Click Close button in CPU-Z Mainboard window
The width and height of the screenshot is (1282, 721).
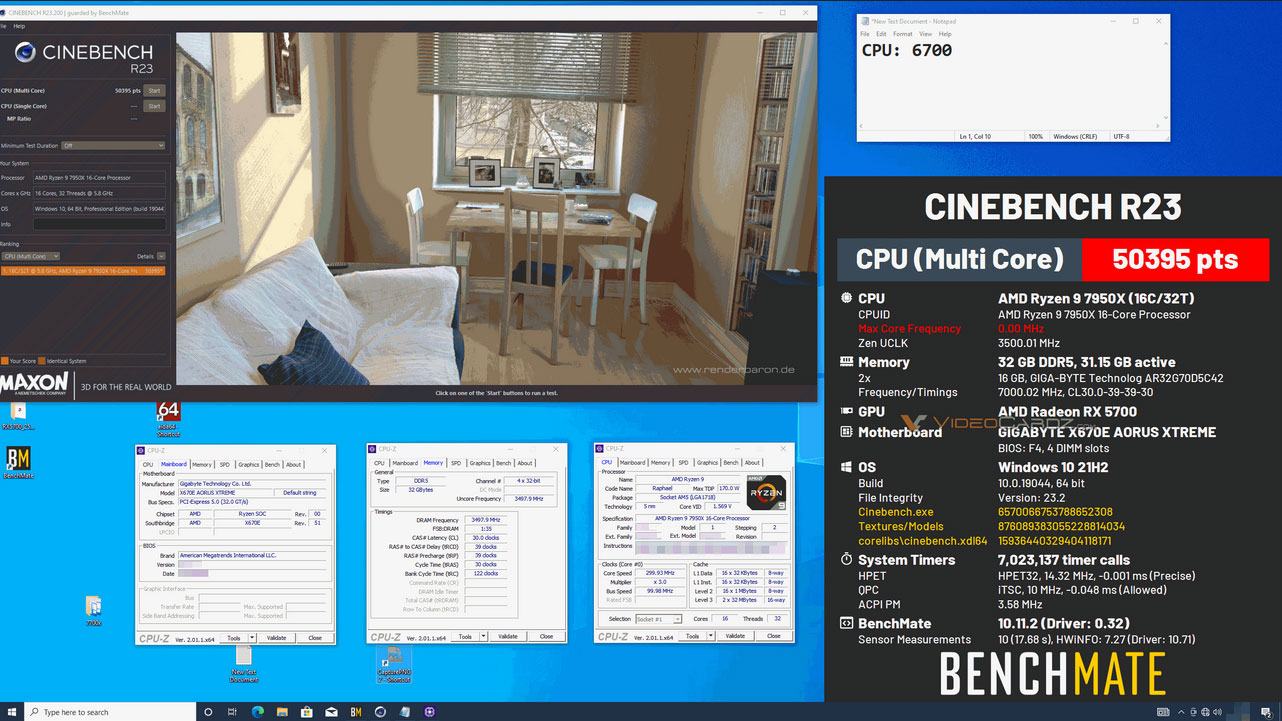pyautogui.click(x=315, y=637)
